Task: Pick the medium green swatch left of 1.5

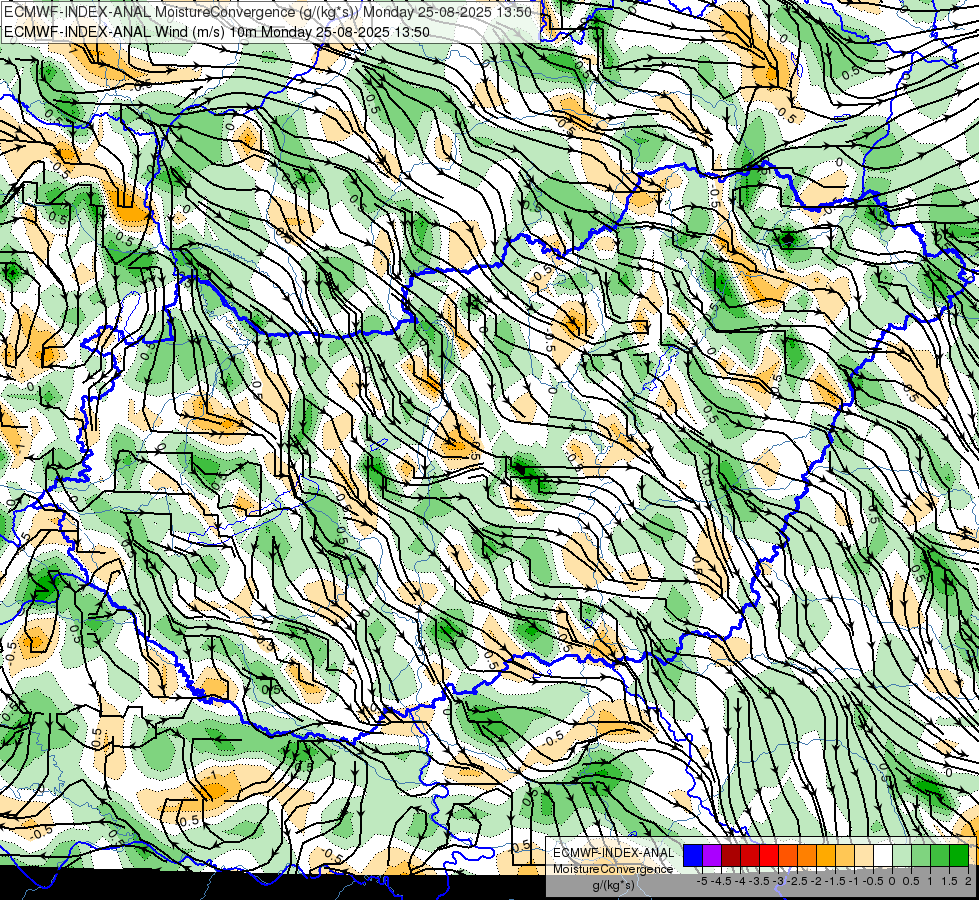Action: coord(940,856)
